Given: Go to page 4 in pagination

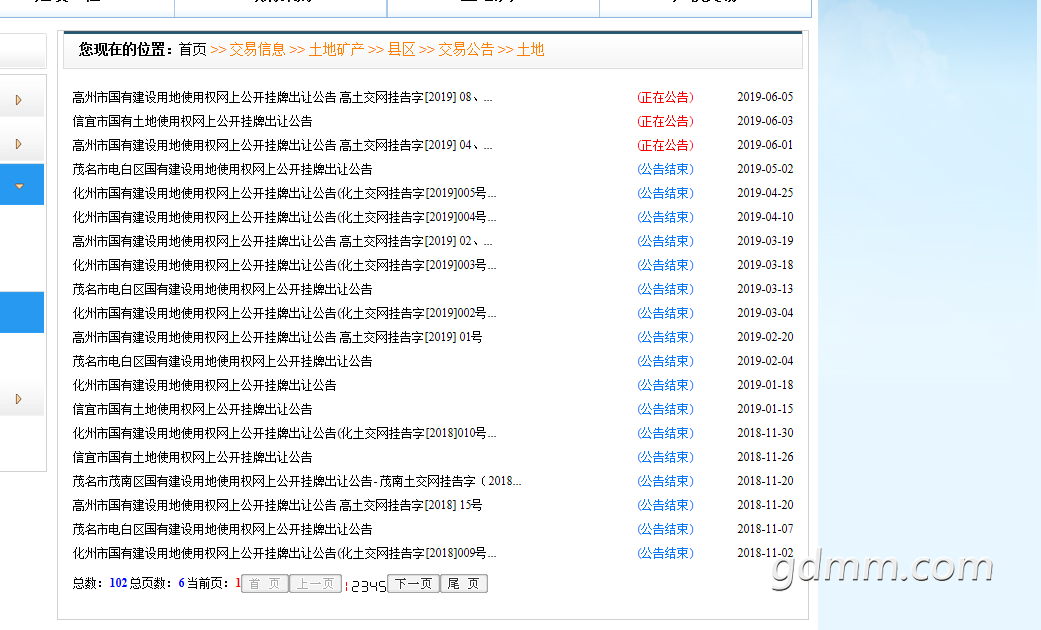Looking at the screenshot, I should (372, 586).
